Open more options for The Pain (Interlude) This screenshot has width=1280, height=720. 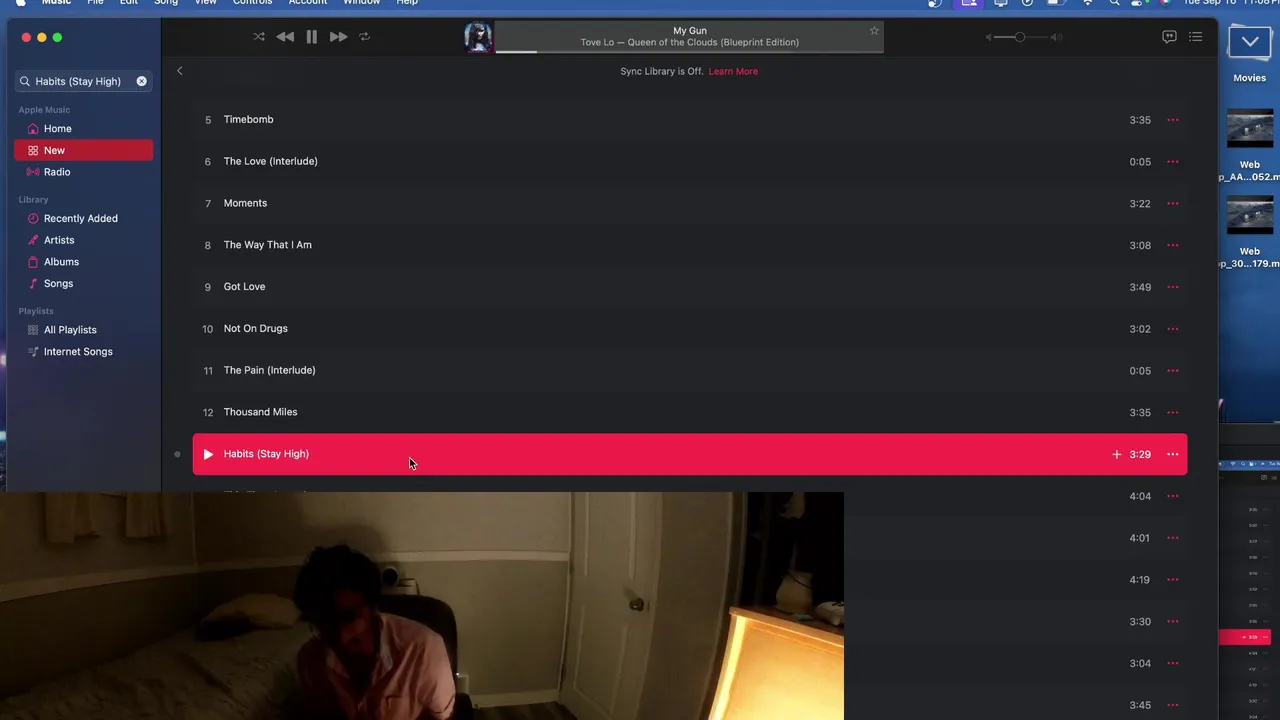(1173, 371)
